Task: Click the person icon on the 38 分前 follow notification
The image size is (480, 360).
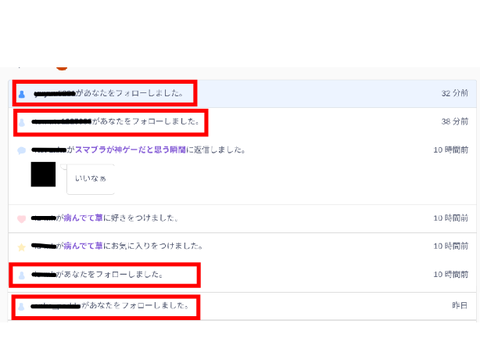Action: pos(22,123)
